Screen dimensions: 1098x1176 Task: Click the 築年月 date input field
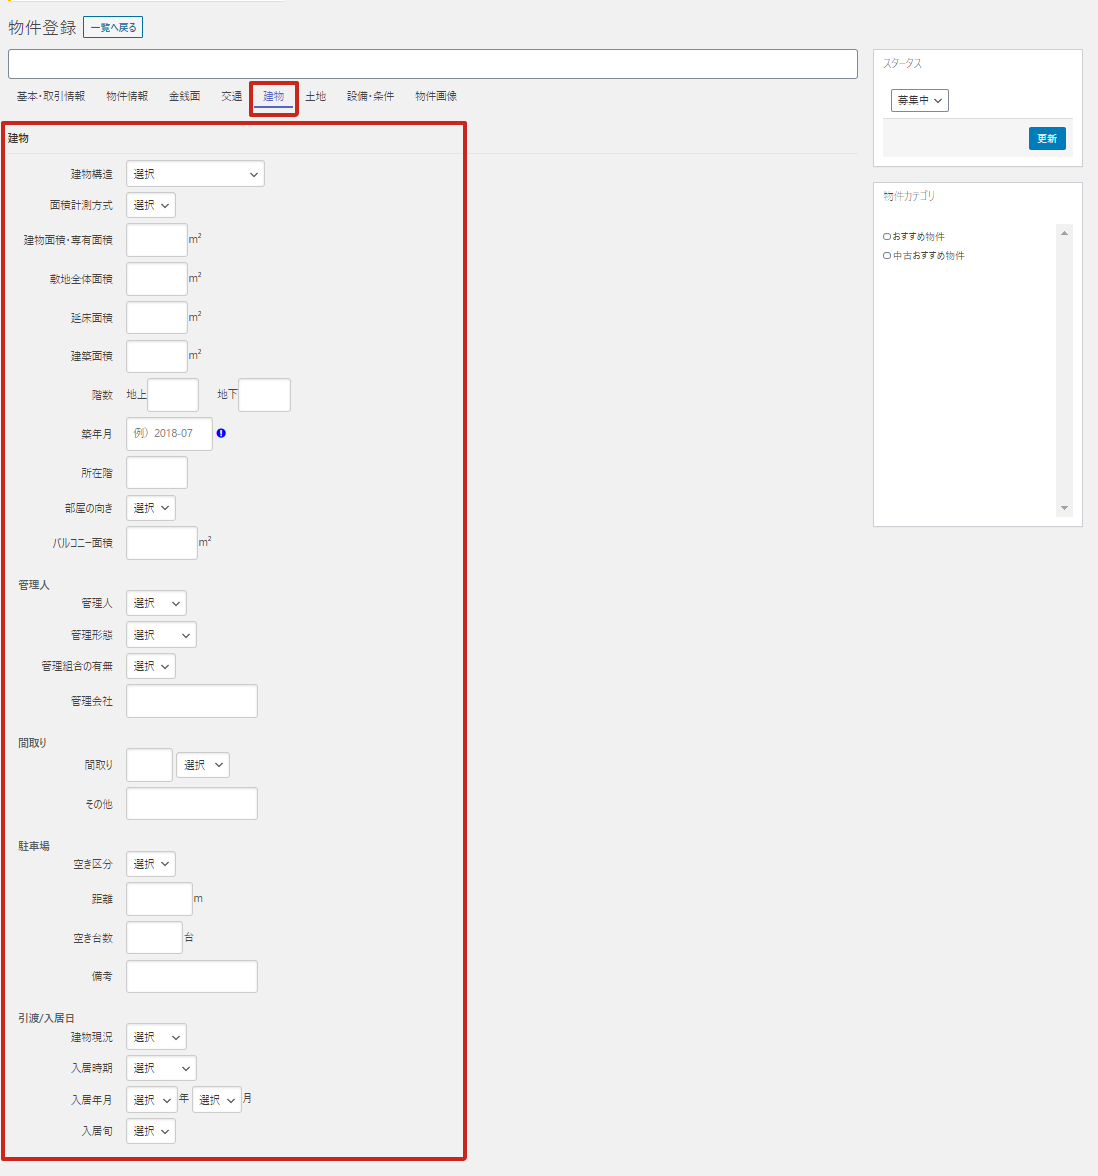coord(169,434)
